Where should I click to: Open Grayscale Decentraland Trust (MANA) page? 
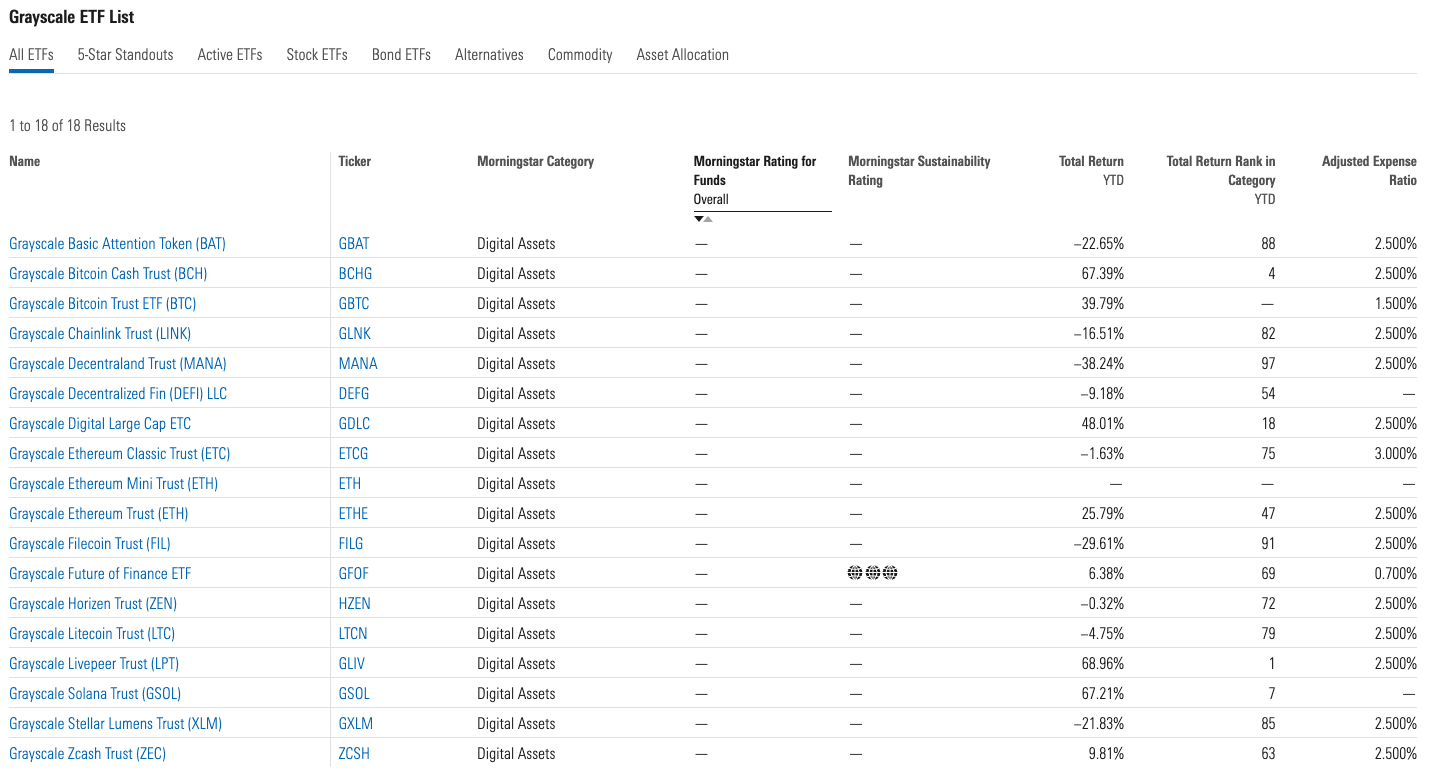click(x=118, y=364)
